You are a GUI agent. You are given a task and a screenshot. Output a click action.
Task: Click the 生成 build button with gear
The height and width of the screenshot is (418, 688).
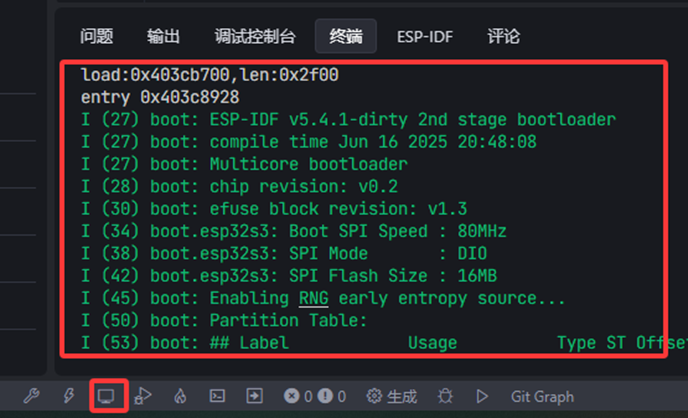pyautogui.click(x=391, y=397)
